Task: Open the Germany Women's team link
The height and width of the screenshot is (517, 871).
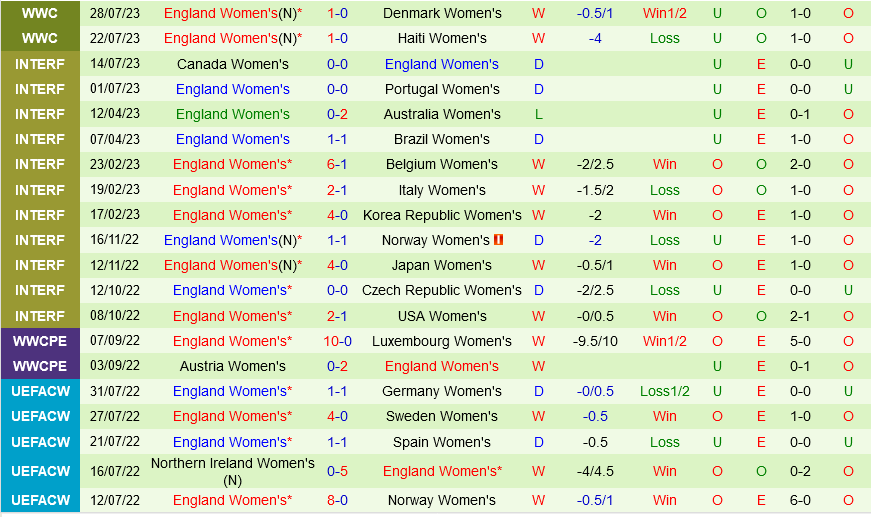Action: (442, 391)
